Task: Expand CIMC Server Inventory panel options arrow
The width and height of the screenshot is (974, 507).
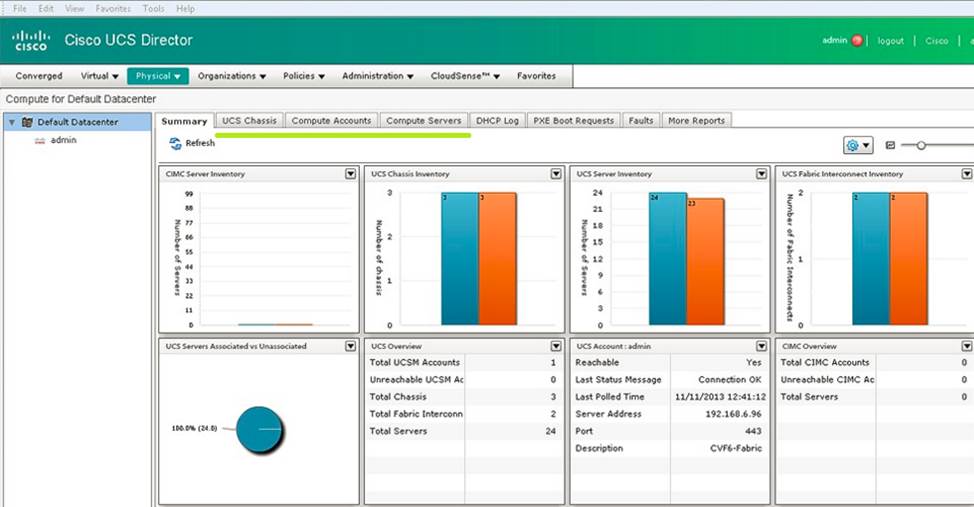Action: (350, 174)
